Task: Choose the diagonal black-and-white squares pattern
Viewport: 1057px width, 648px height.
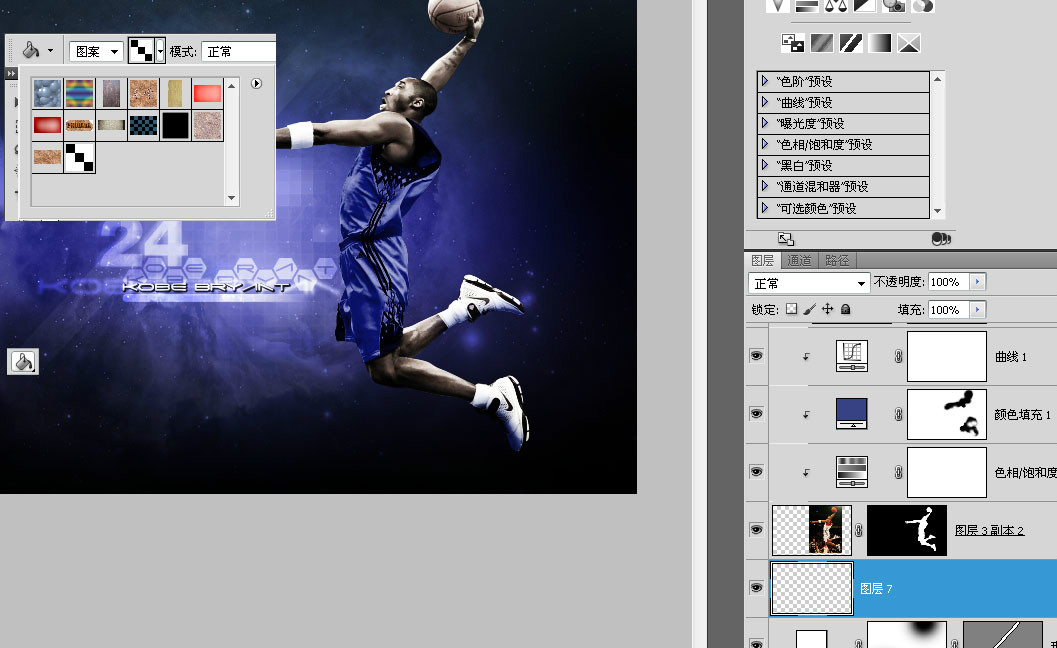Action: click(x=80, y=157)
